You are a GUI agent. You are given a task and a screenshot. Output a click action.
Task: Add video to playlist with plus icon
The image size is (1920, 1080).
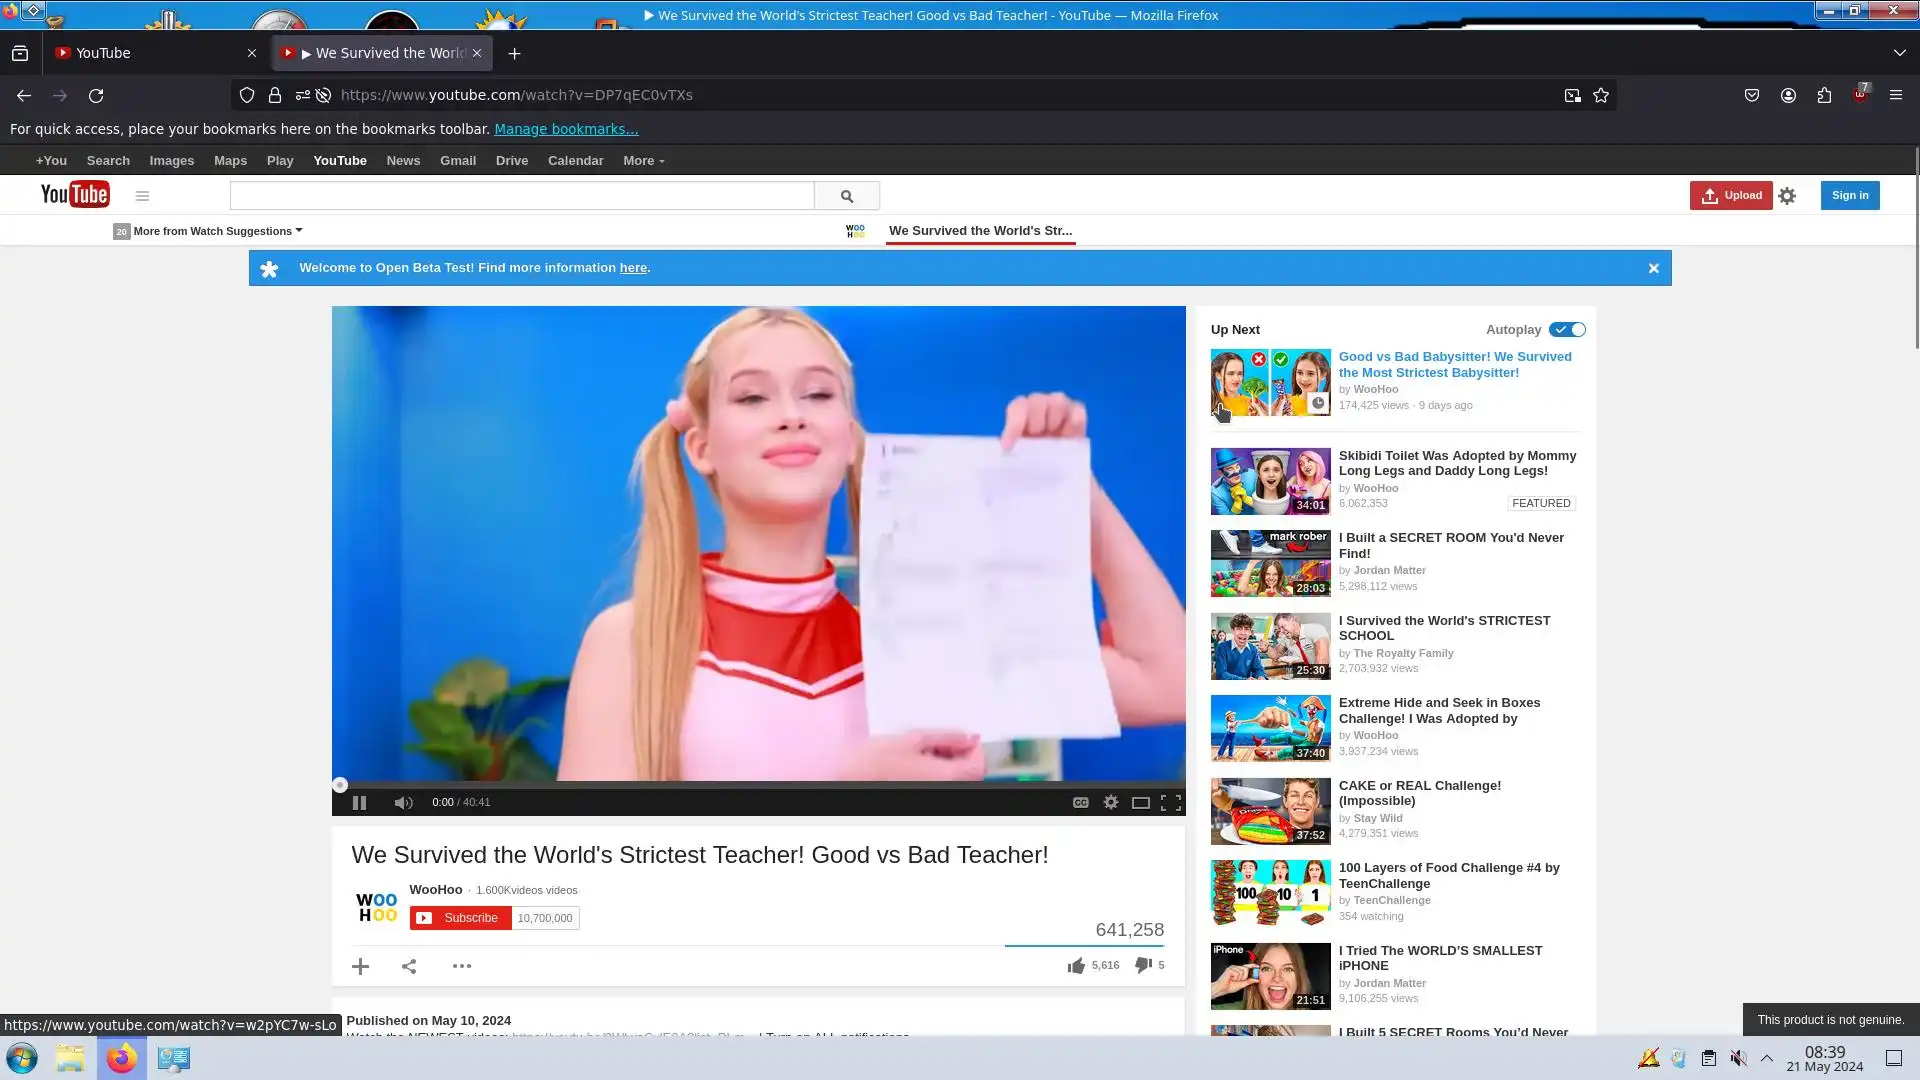360,967
